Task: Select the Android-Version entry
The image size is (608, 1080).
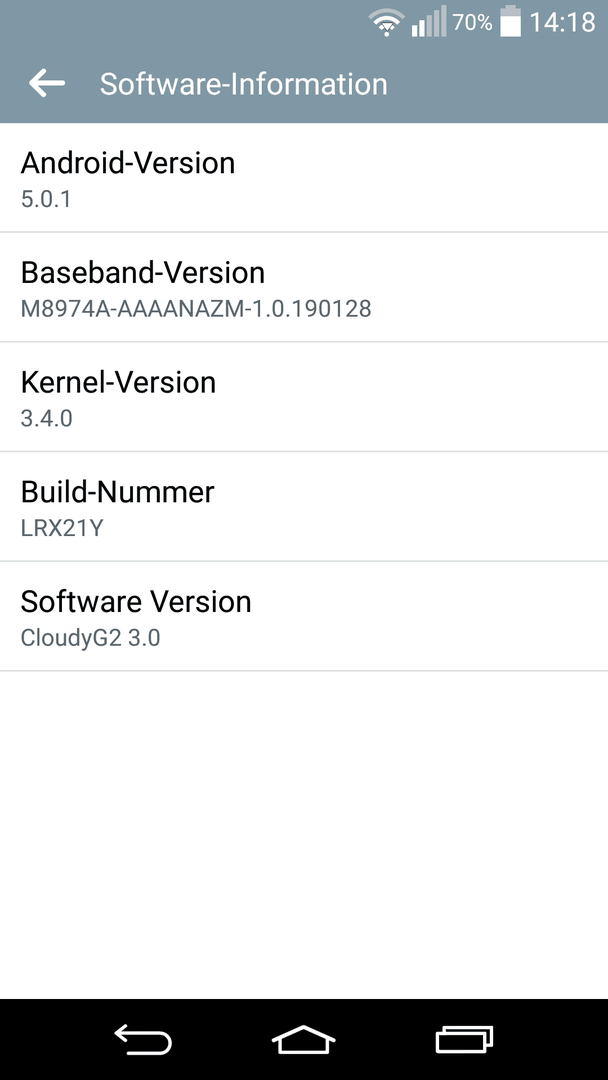Action: 304,178
